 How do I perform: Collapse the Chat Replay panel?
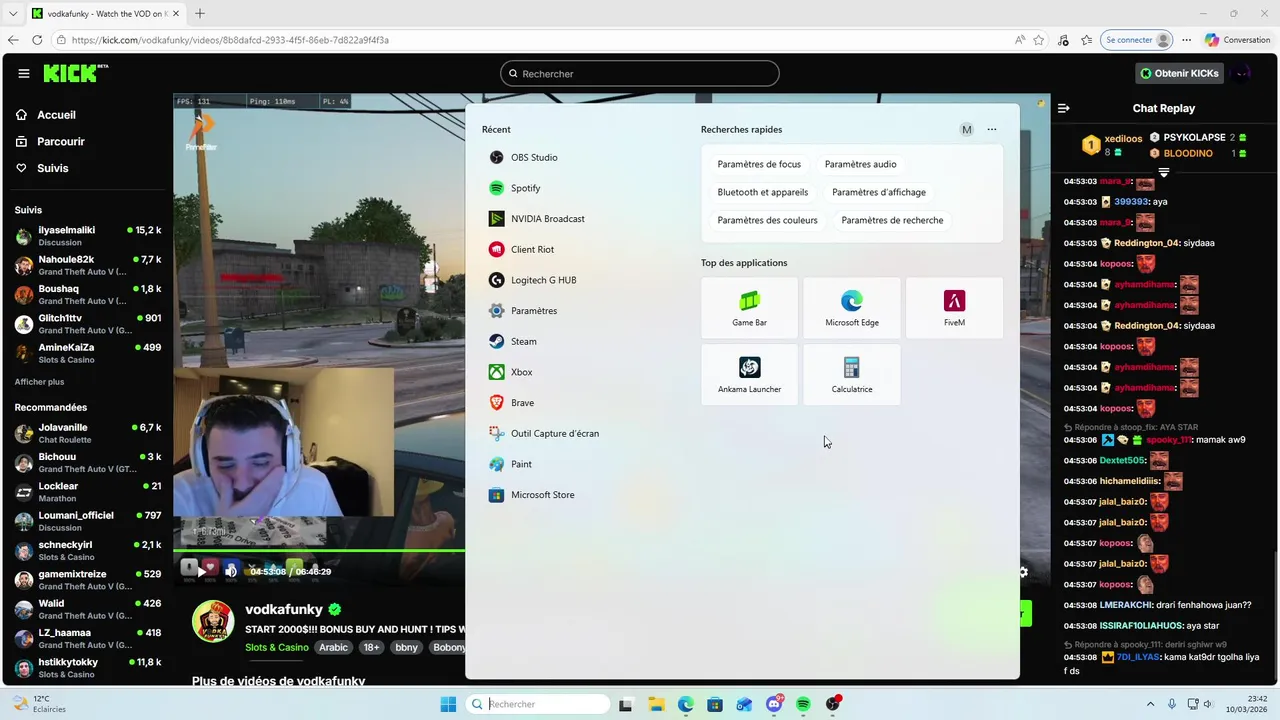(1064, 108)
